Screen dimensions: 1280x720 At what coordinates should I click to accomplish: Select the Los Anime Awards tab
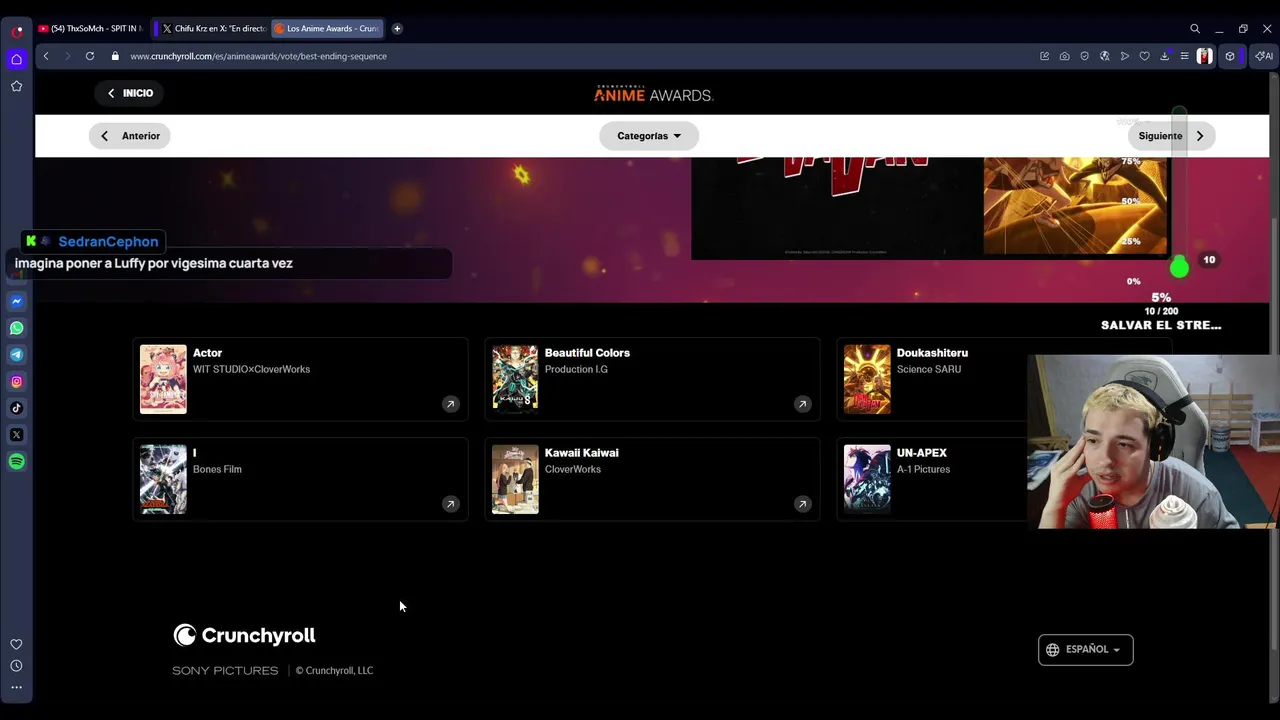(327, 29)
